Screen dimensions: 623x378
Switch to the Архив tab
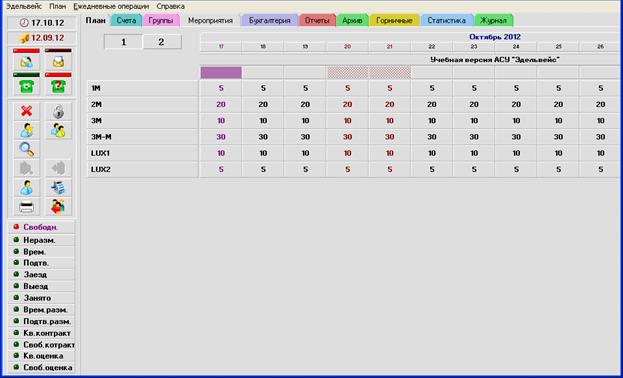(x=352, y=20)
